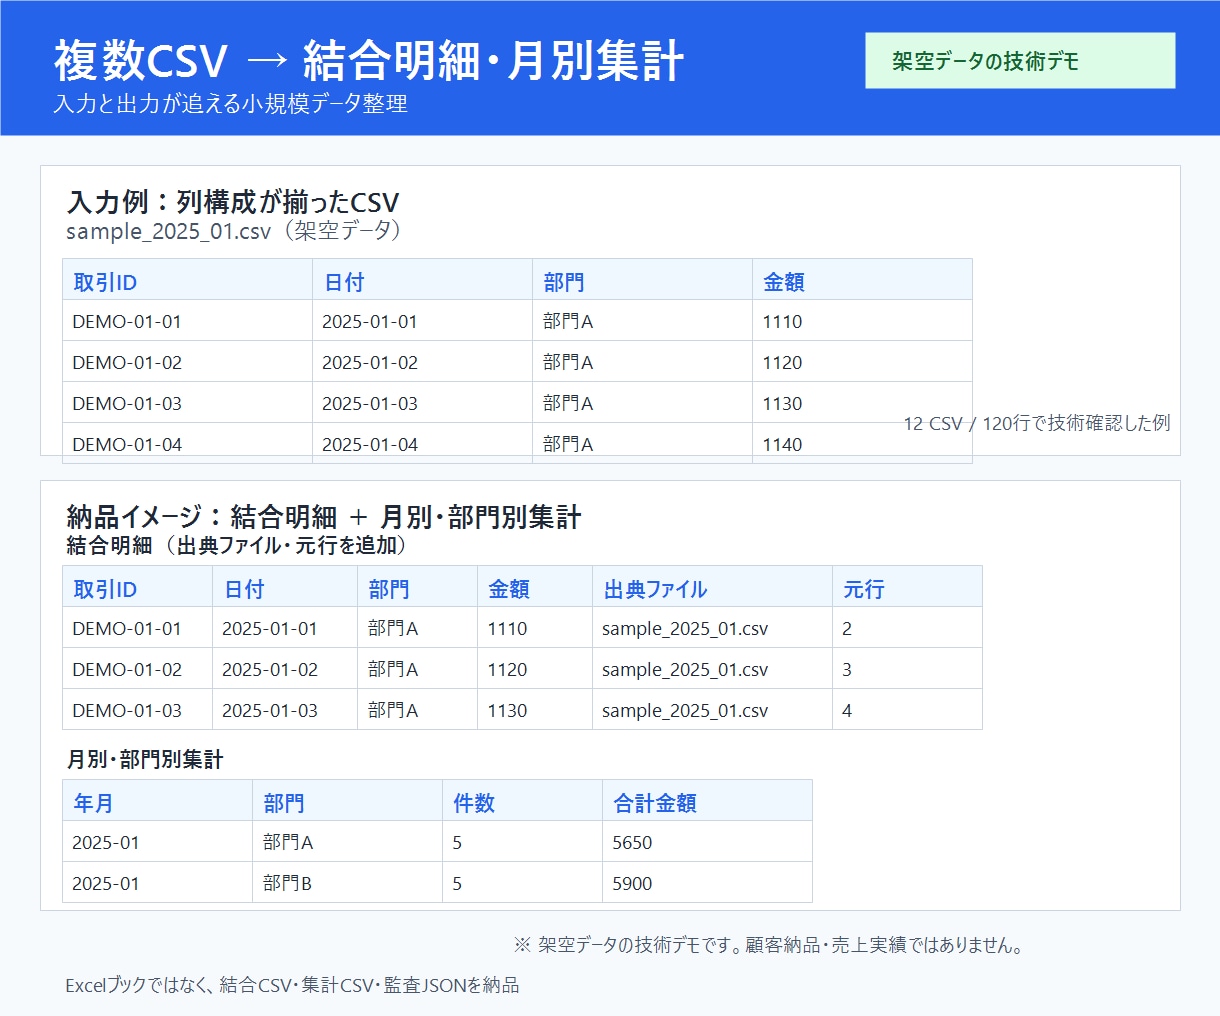The height and width of the screenshot is (1016, 1220).
Task: Select DEMO-01-01 in the merged table
Action: click(x=127, y=629)
